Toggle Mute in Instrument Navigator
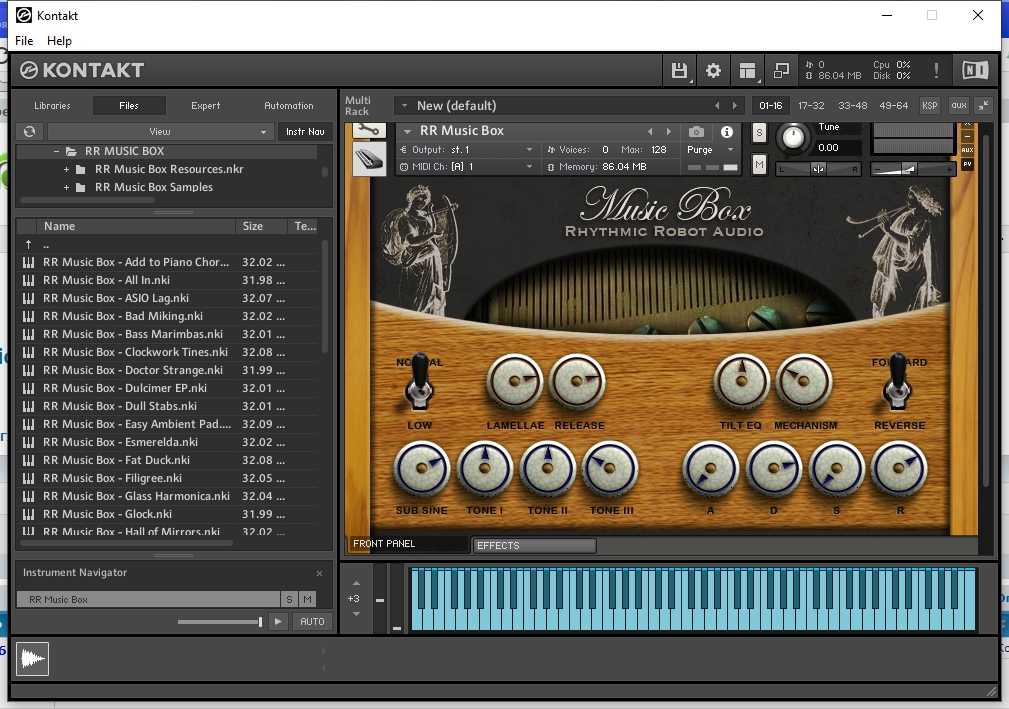The width and height of the screenshot is (1009, 709). coord(308,600)
